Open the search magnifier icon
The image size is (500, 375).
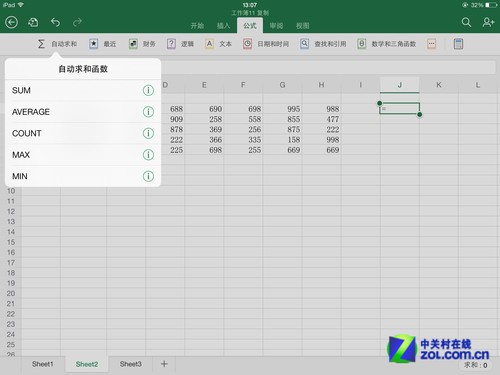(466, 22)
